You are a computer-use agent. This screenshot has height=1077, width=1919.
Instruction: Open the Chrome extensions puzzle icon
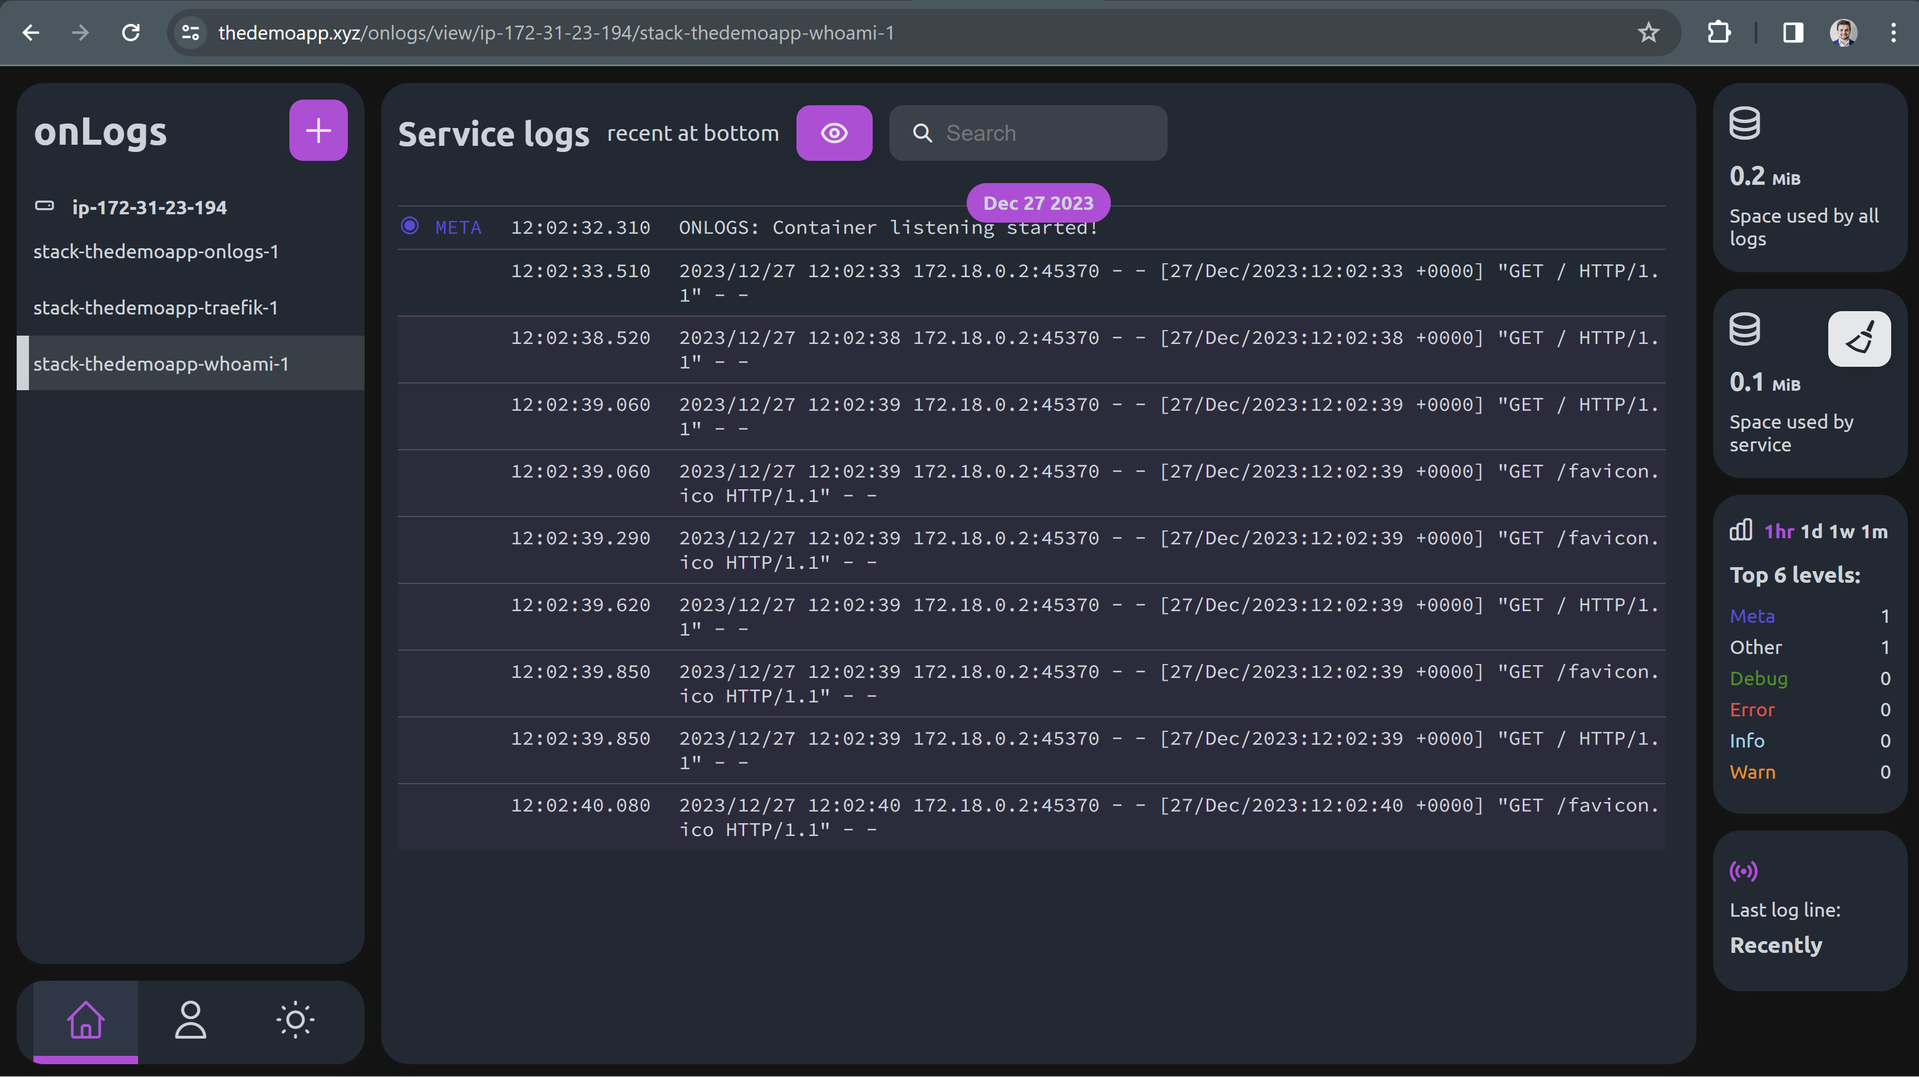pyautogui.click(x=1719, y=32)
